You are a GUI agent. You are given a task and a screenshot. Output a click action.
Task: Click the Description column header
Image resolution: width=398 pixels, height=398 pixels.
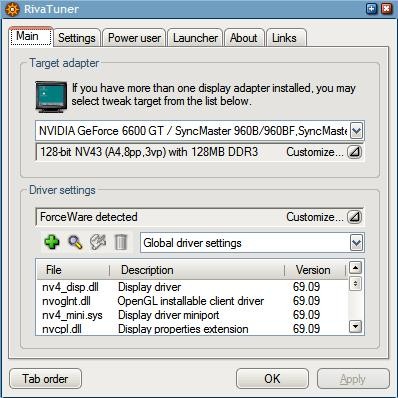(x=197, y=270)
